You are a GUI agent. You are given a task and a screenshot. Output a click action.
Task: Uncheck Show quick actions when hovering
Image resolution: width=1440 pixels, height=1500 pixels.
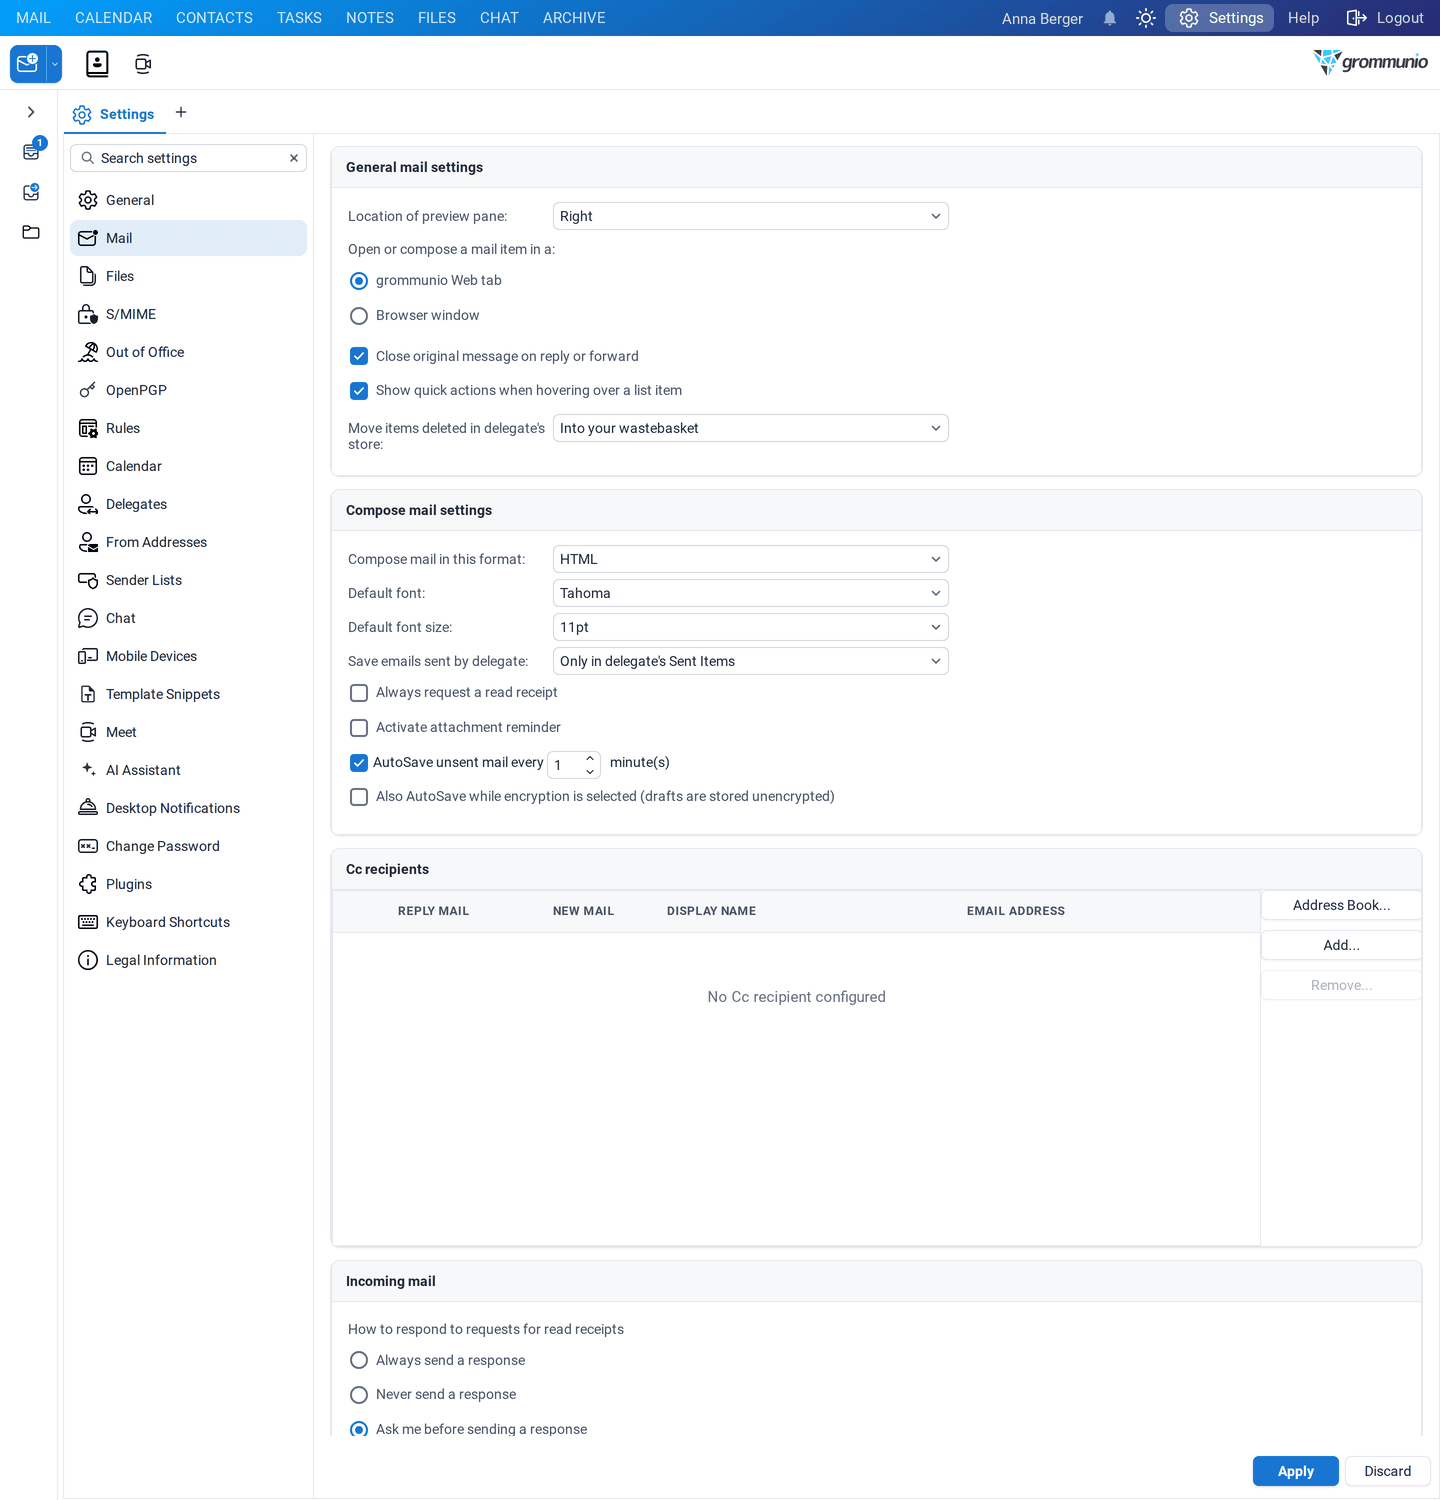point(359,391)
